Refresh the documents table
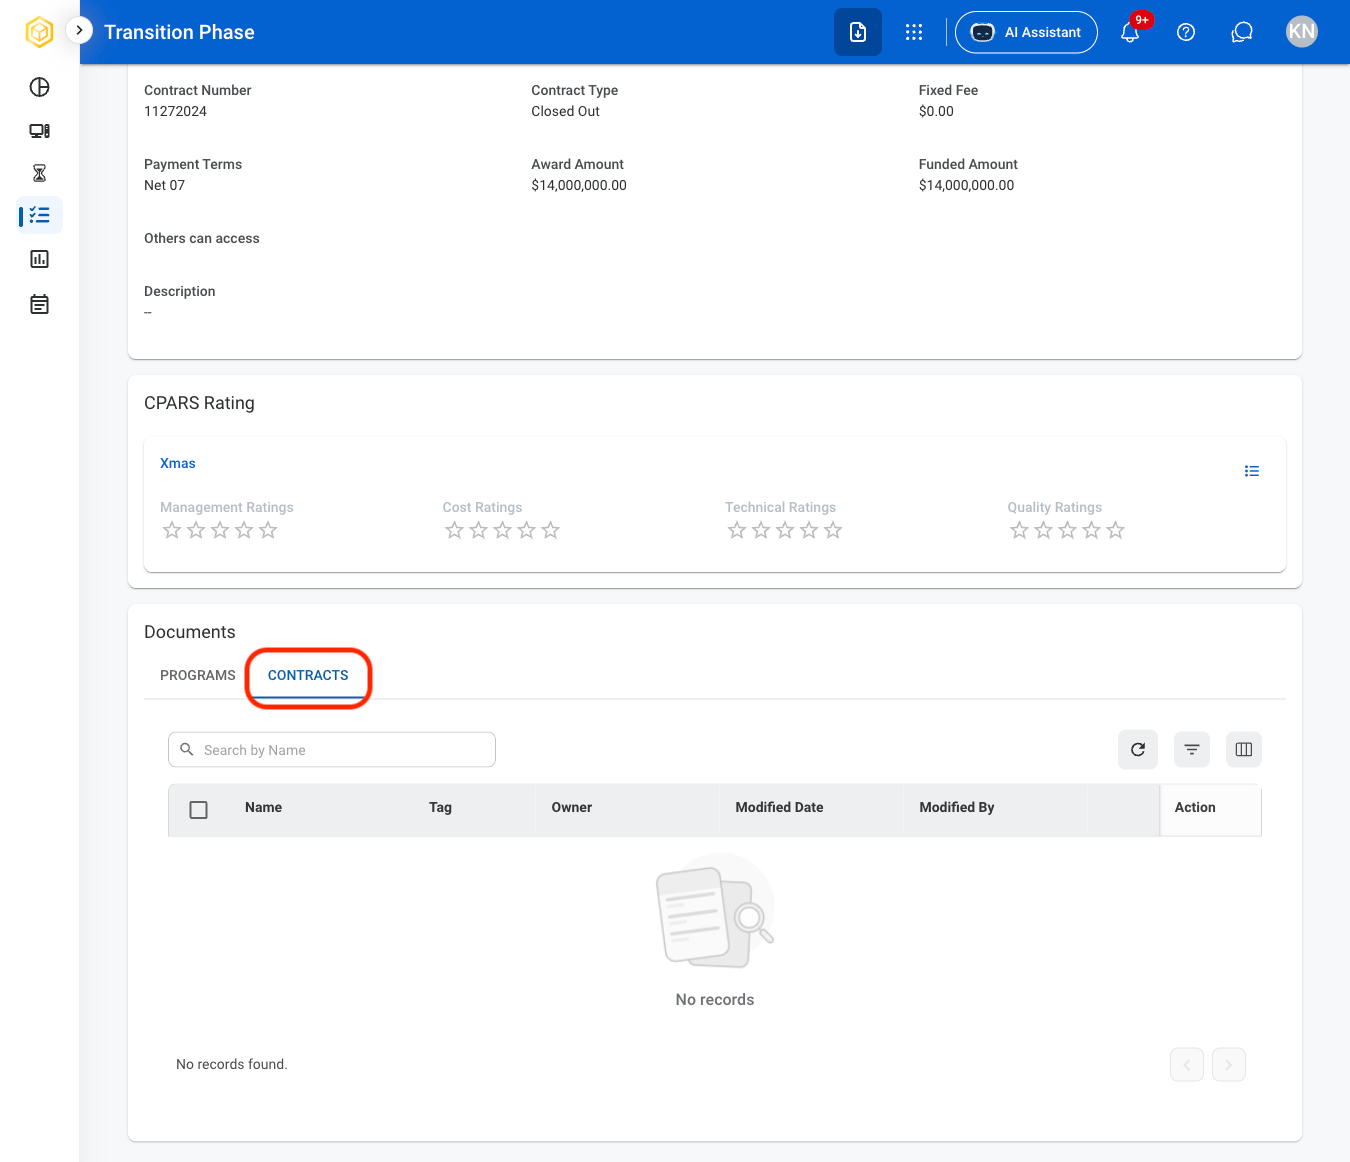 click(1138, 750)
